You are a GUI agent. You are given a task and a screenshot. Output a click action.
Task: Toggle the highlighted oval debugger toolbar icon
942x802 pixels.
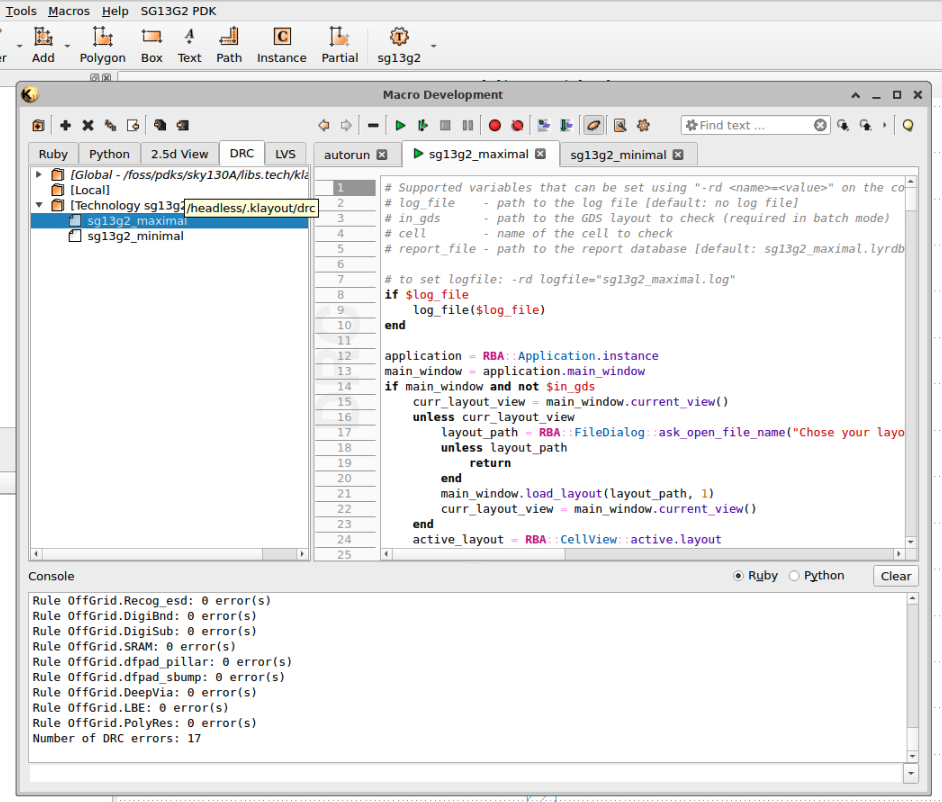(593, 125)
